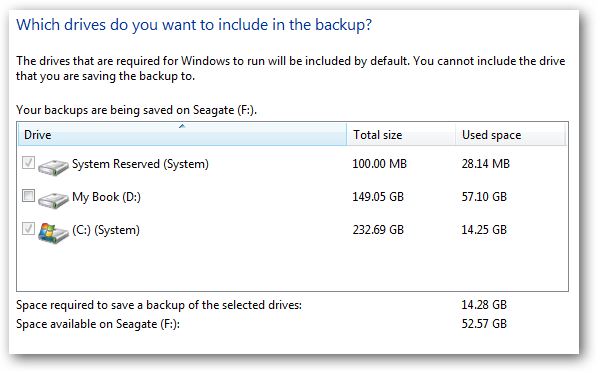Select the (C:) (System) drive label
Screen dimensions: 605x377
[106, 230]
